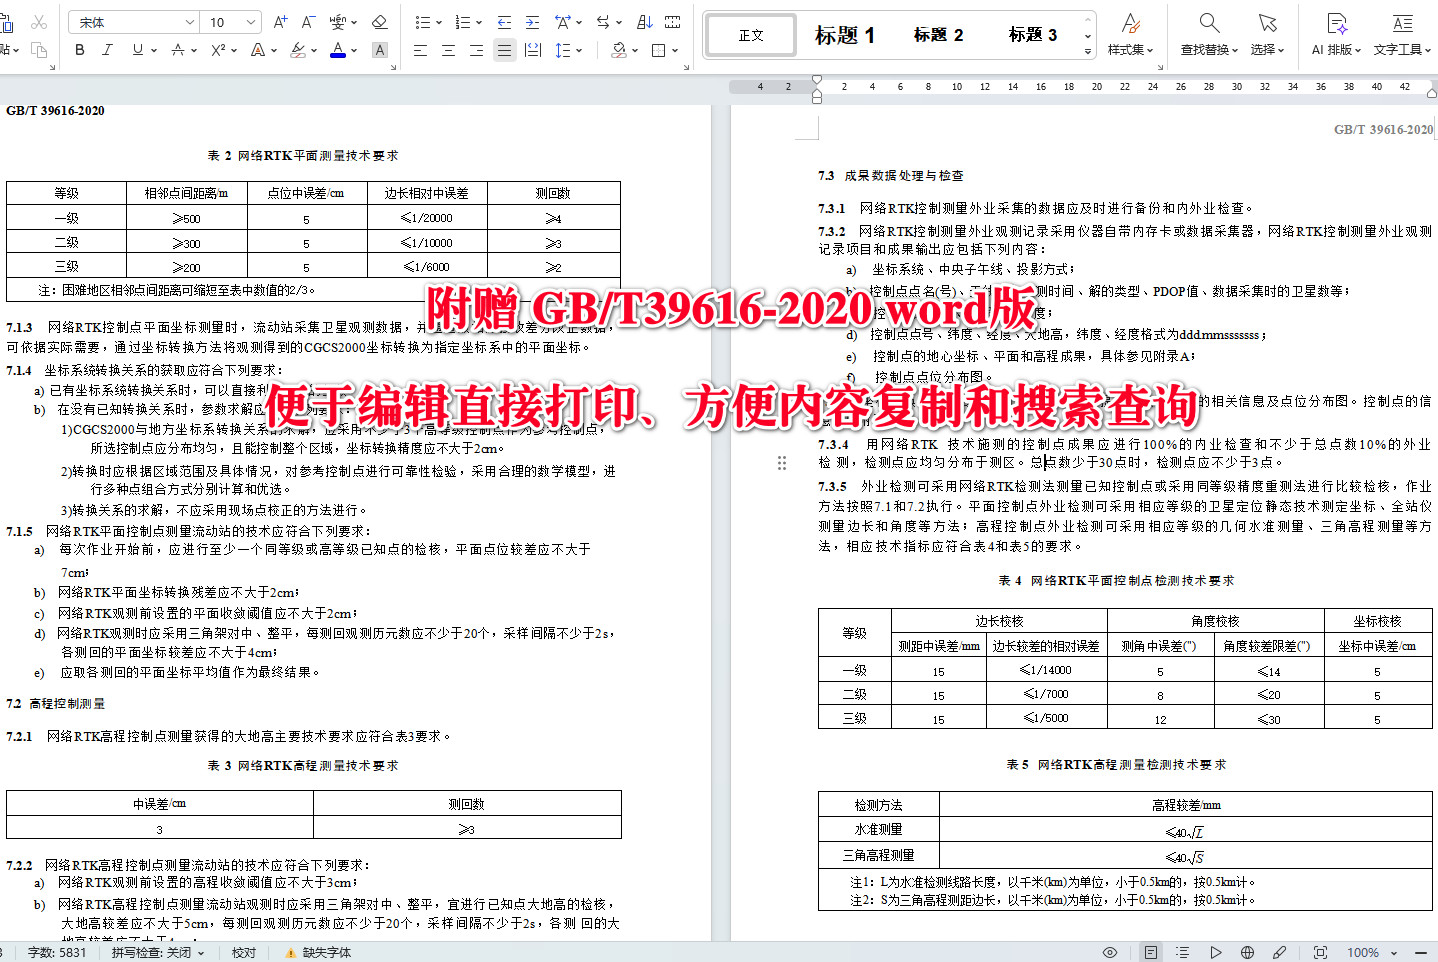Open borders dropdown arrow

click(x=675, y=50)
